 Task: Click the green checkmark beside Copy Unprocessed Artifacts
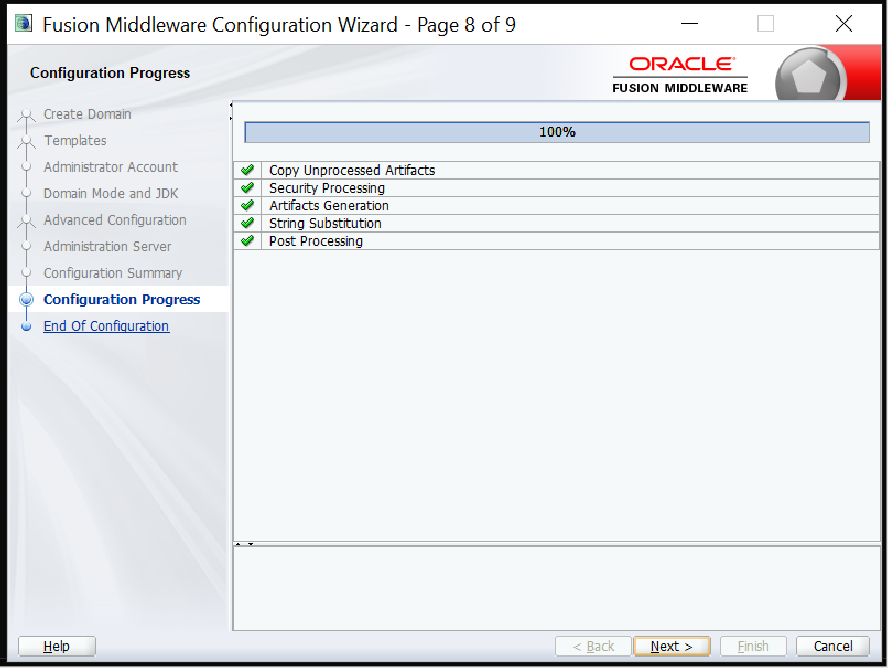(247, 170)
